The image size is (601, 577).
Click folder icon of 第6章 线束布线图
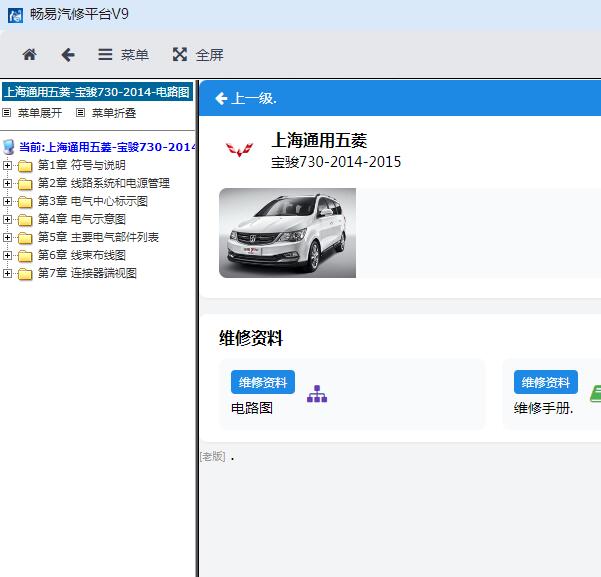25,256
